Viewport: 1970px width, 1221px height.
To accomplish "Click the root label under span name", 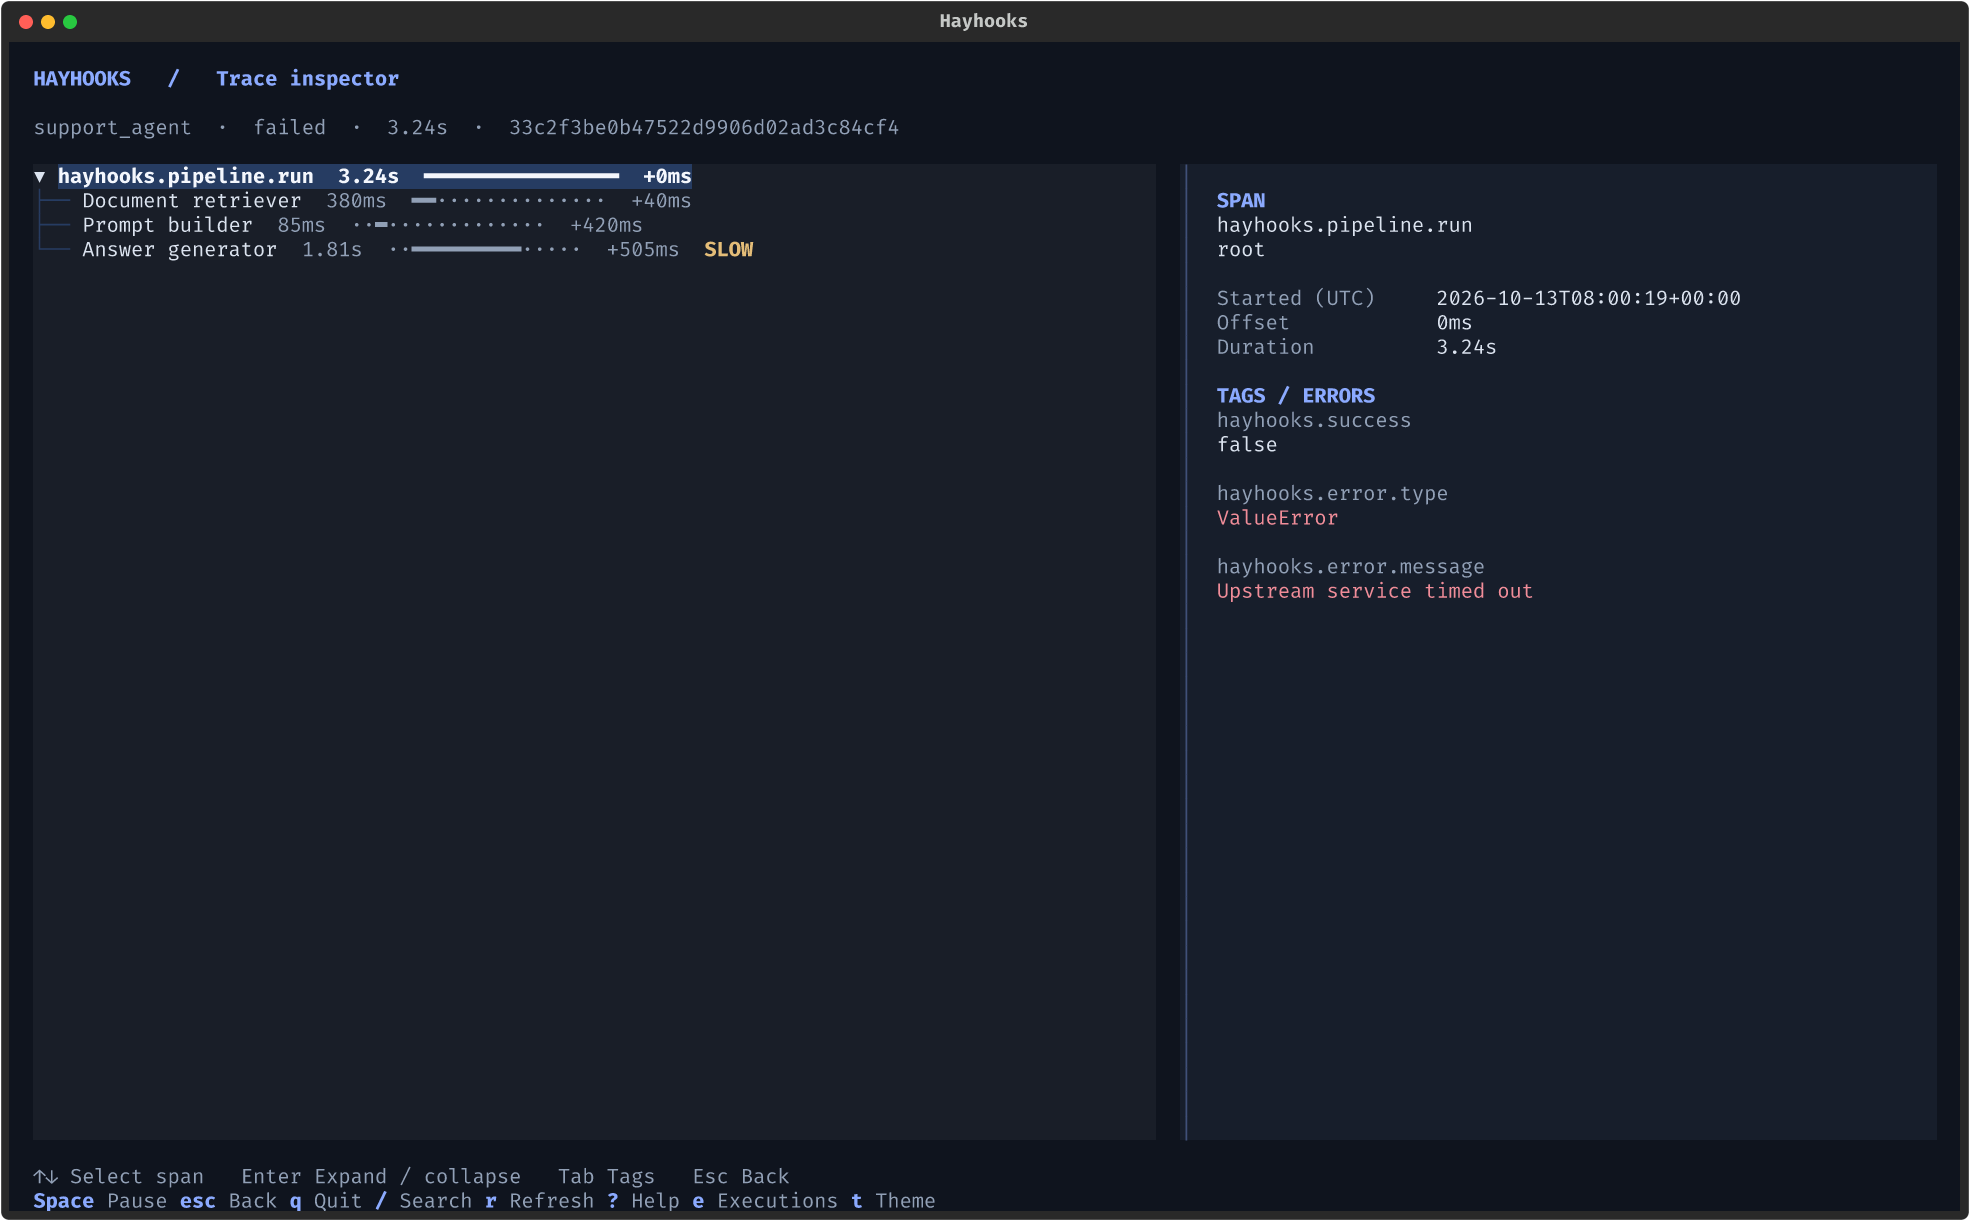I will point(1241,250).
